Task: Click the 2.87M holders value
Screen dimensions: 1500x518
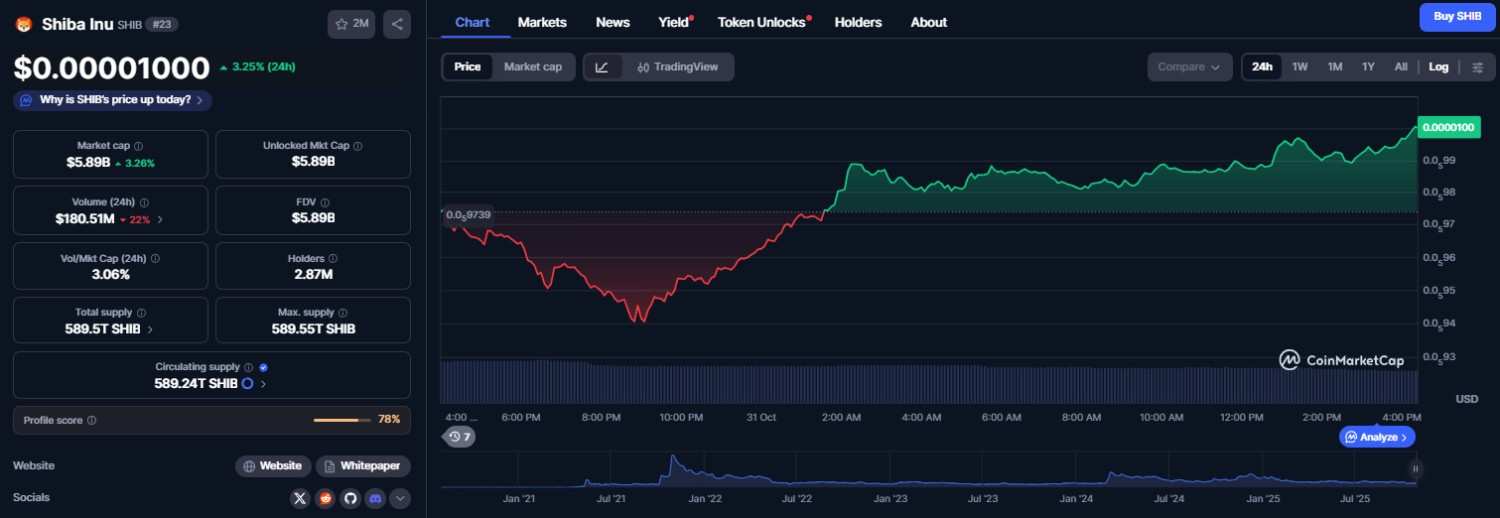Action: (x=313, y=274)
